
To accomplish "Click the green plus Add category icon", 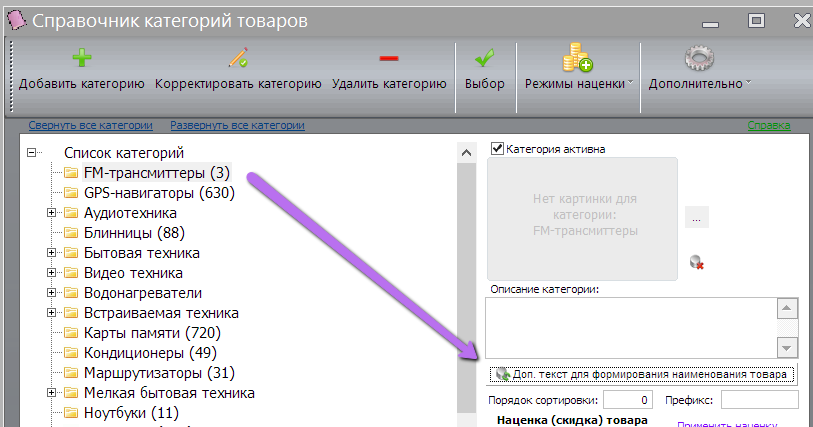I will point(81,58).
